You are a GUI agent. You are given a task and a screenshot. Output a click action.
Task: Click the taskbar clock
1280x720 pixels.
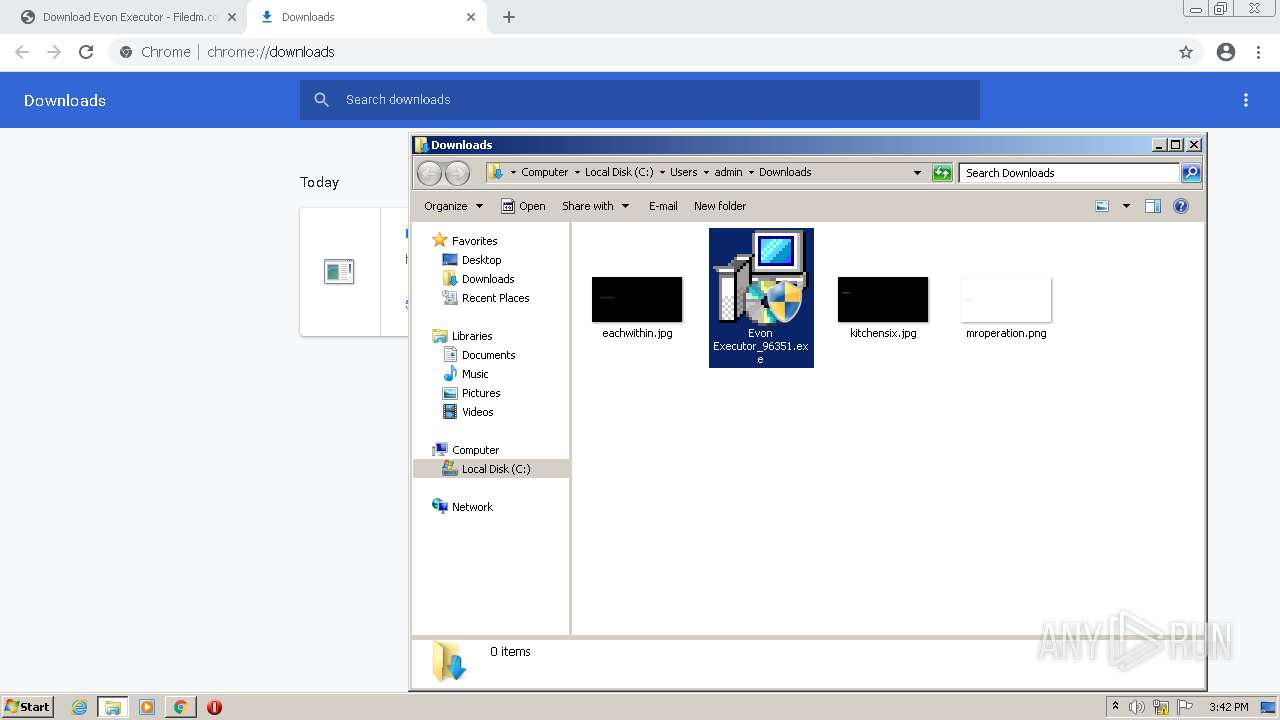click(1228, 707)
